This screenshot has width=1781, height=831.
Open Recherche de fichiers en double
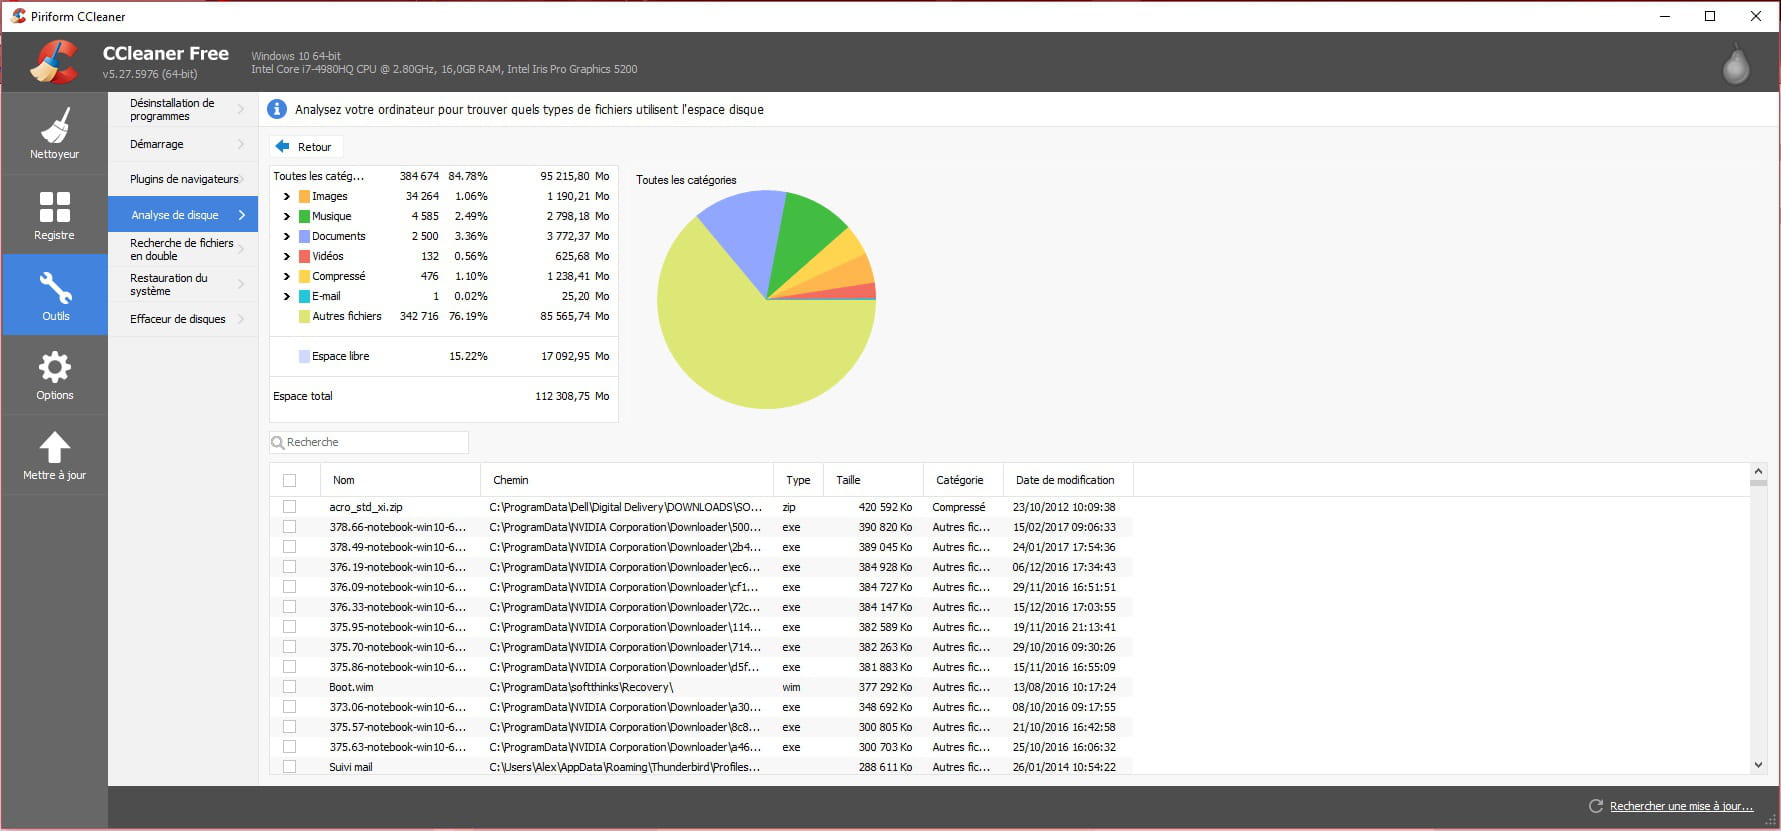pyautogui.click(x=183, y=249)
